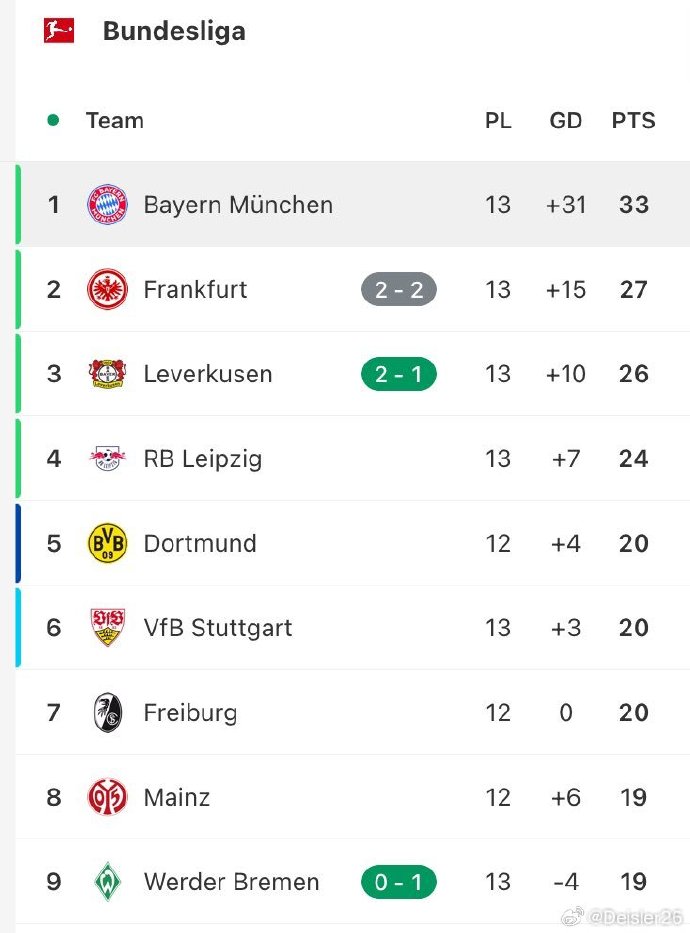Open the RB Leipzig team name
The width and height of the screenshot is (690, 933).
click(x=202, y=459)
